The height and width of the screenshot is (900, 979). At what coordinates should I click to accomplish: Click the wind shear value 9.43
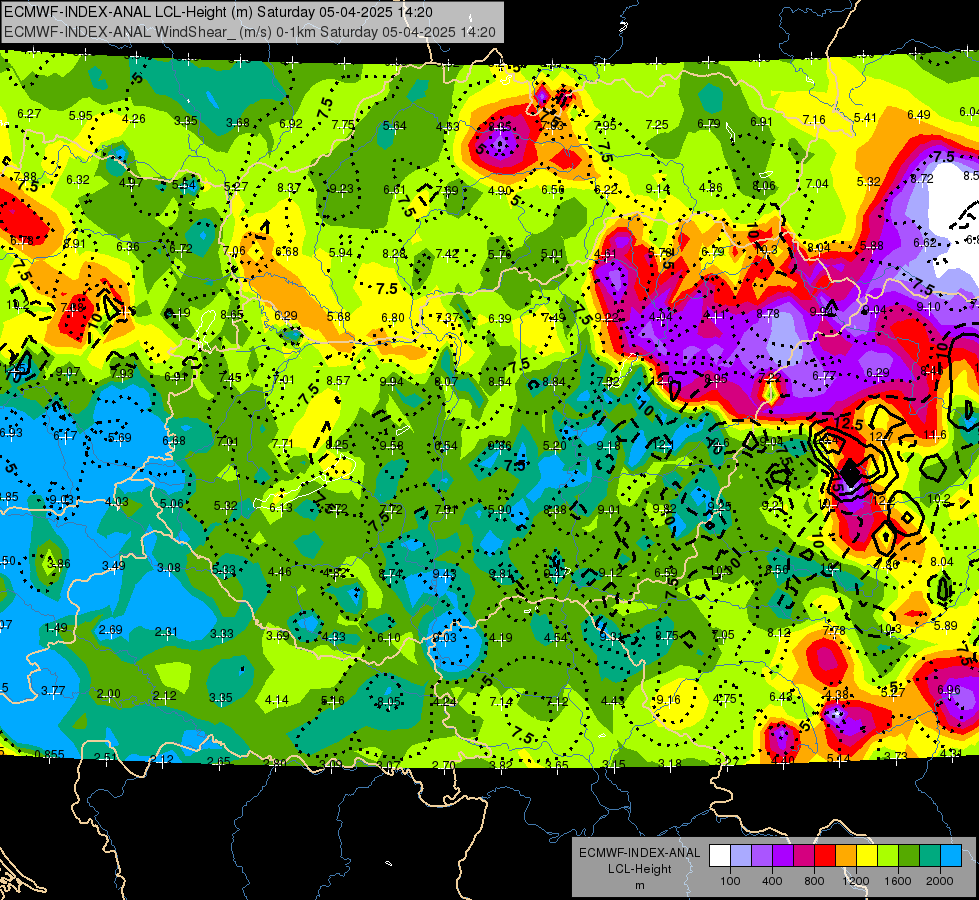[445, 574]
